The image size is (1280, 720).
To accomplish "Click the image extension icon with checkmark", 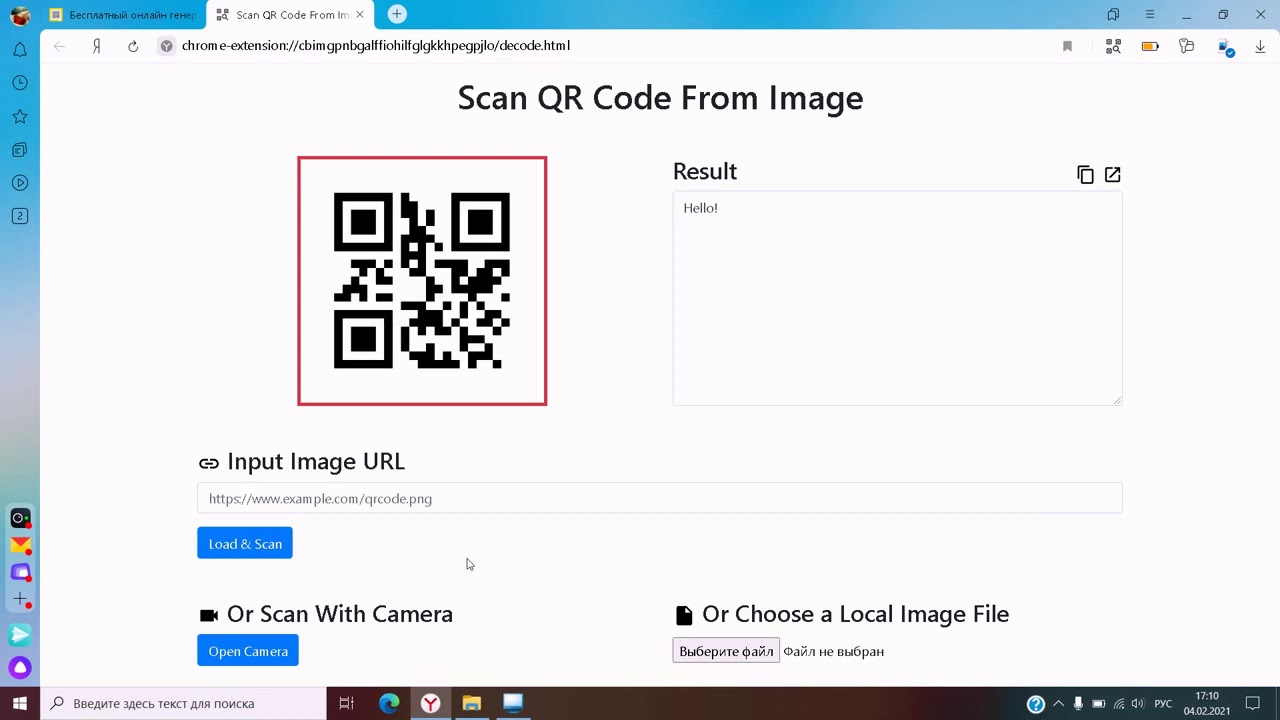I will click(x=1224, y=46).
